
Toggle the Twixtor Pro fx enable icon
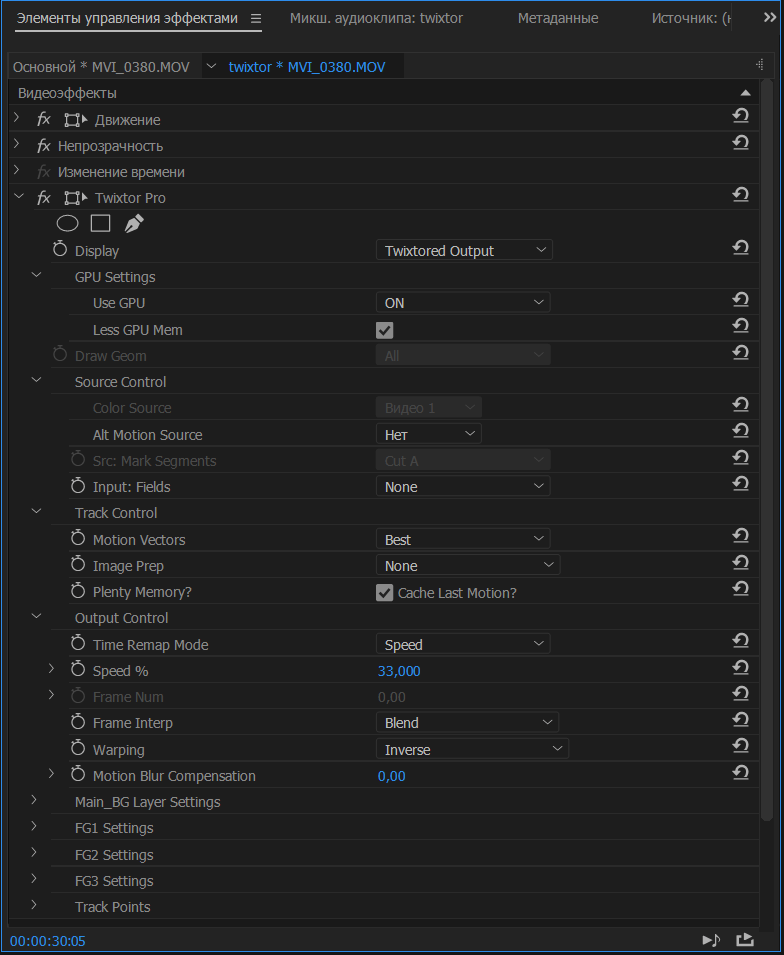[43, 198]
